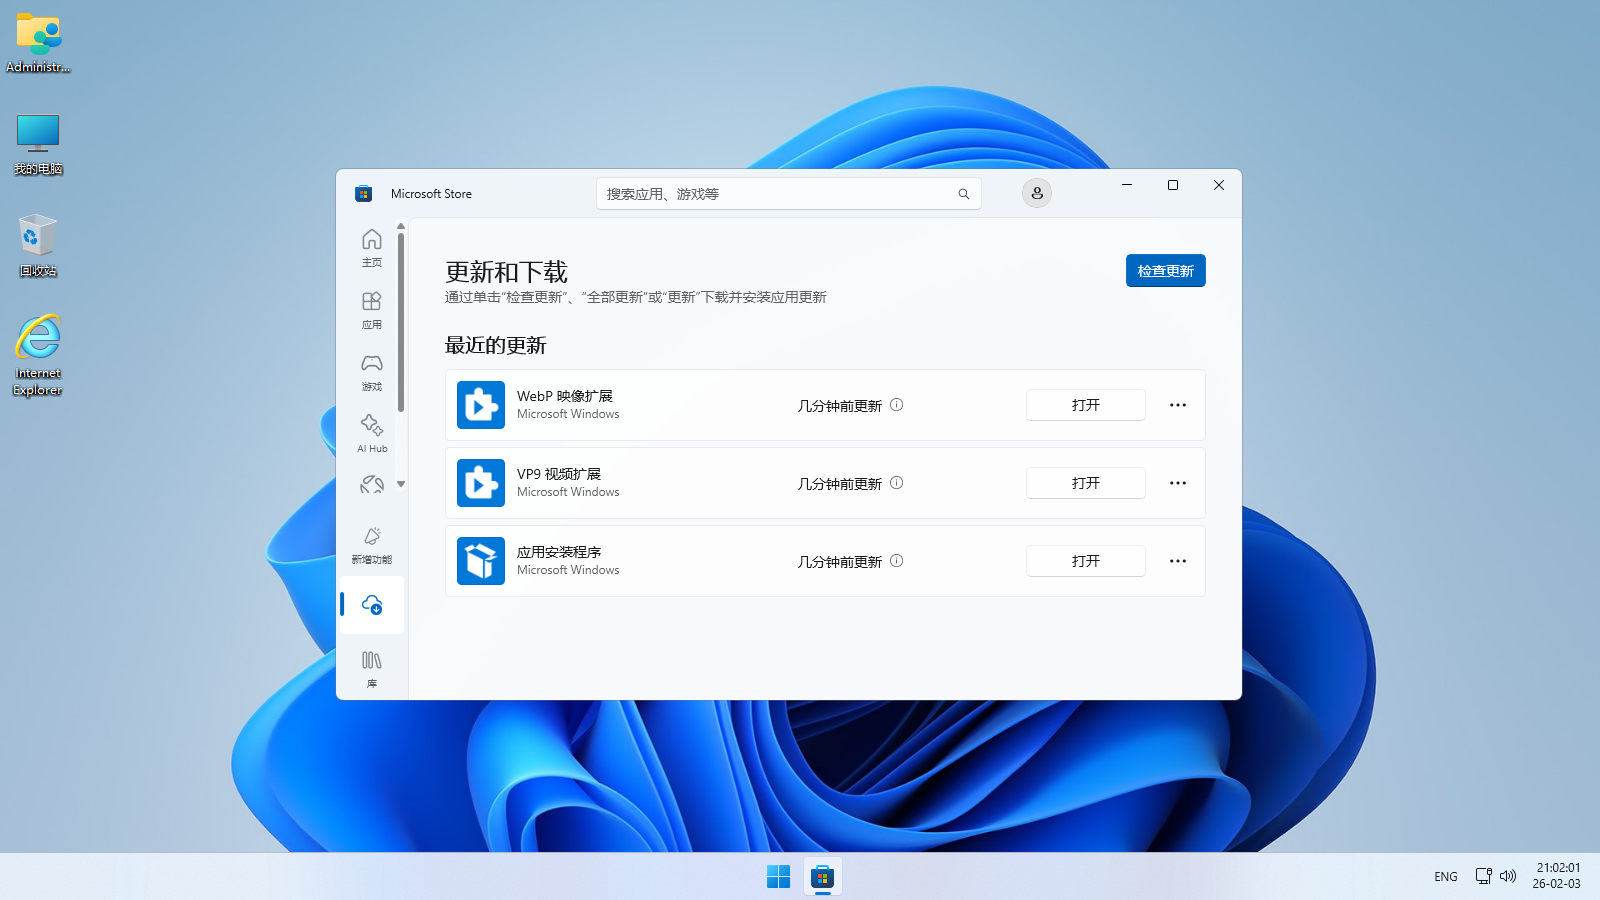Minimize the Microsoft Store window
Screen dimensions: 1600x900
(1127, 185)
